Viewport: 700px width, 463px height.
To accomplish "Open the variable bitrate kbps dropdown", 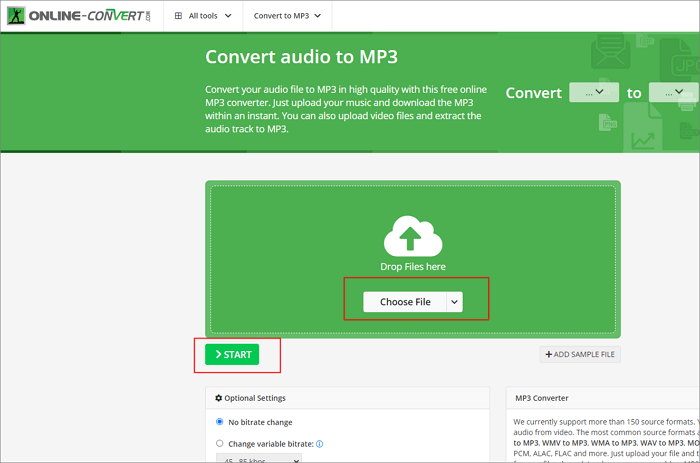I will pos(259,459).
